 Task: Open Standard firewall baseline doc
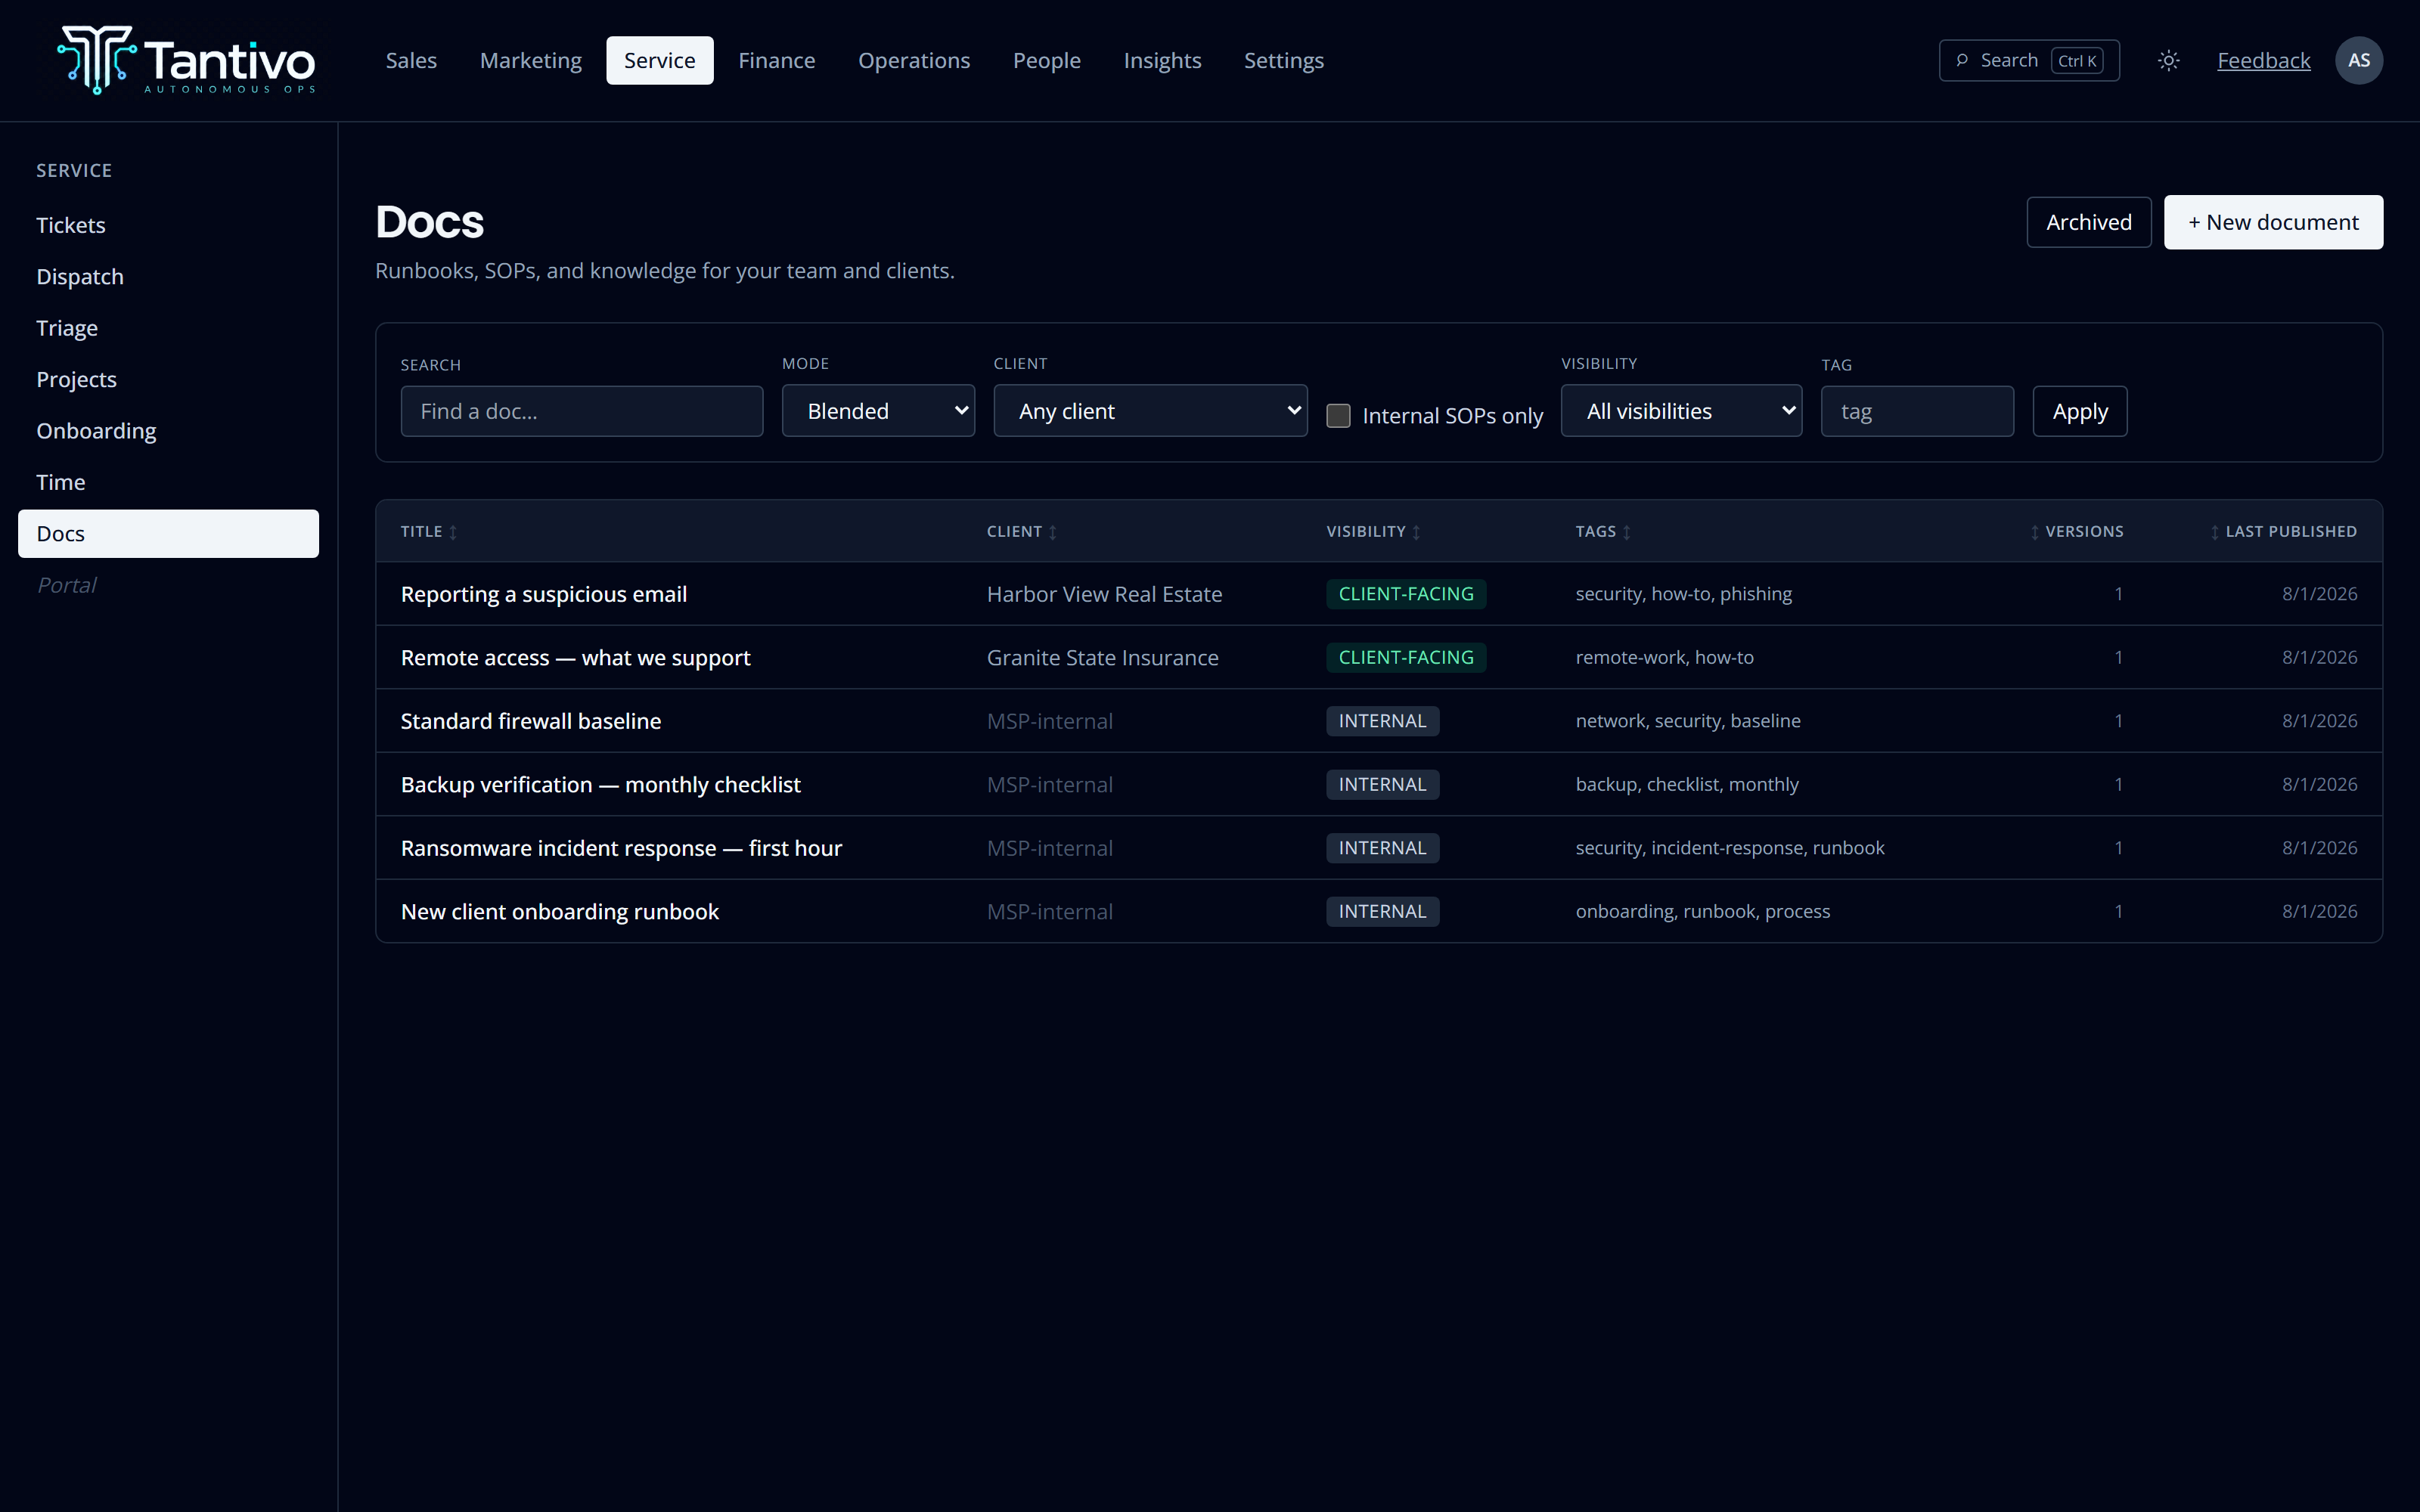[530, 721]
